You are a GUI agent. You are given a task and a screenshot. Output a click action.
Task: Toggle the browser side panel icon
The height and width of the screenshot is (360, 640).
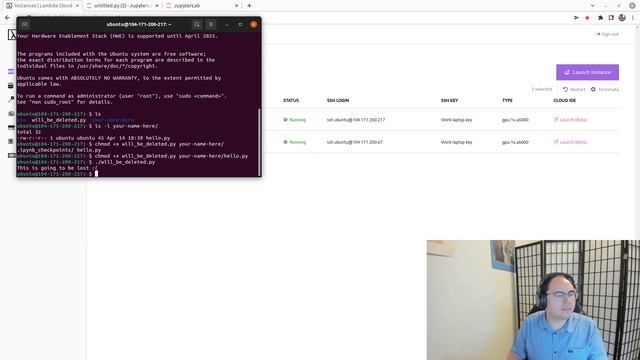(611, 18)
